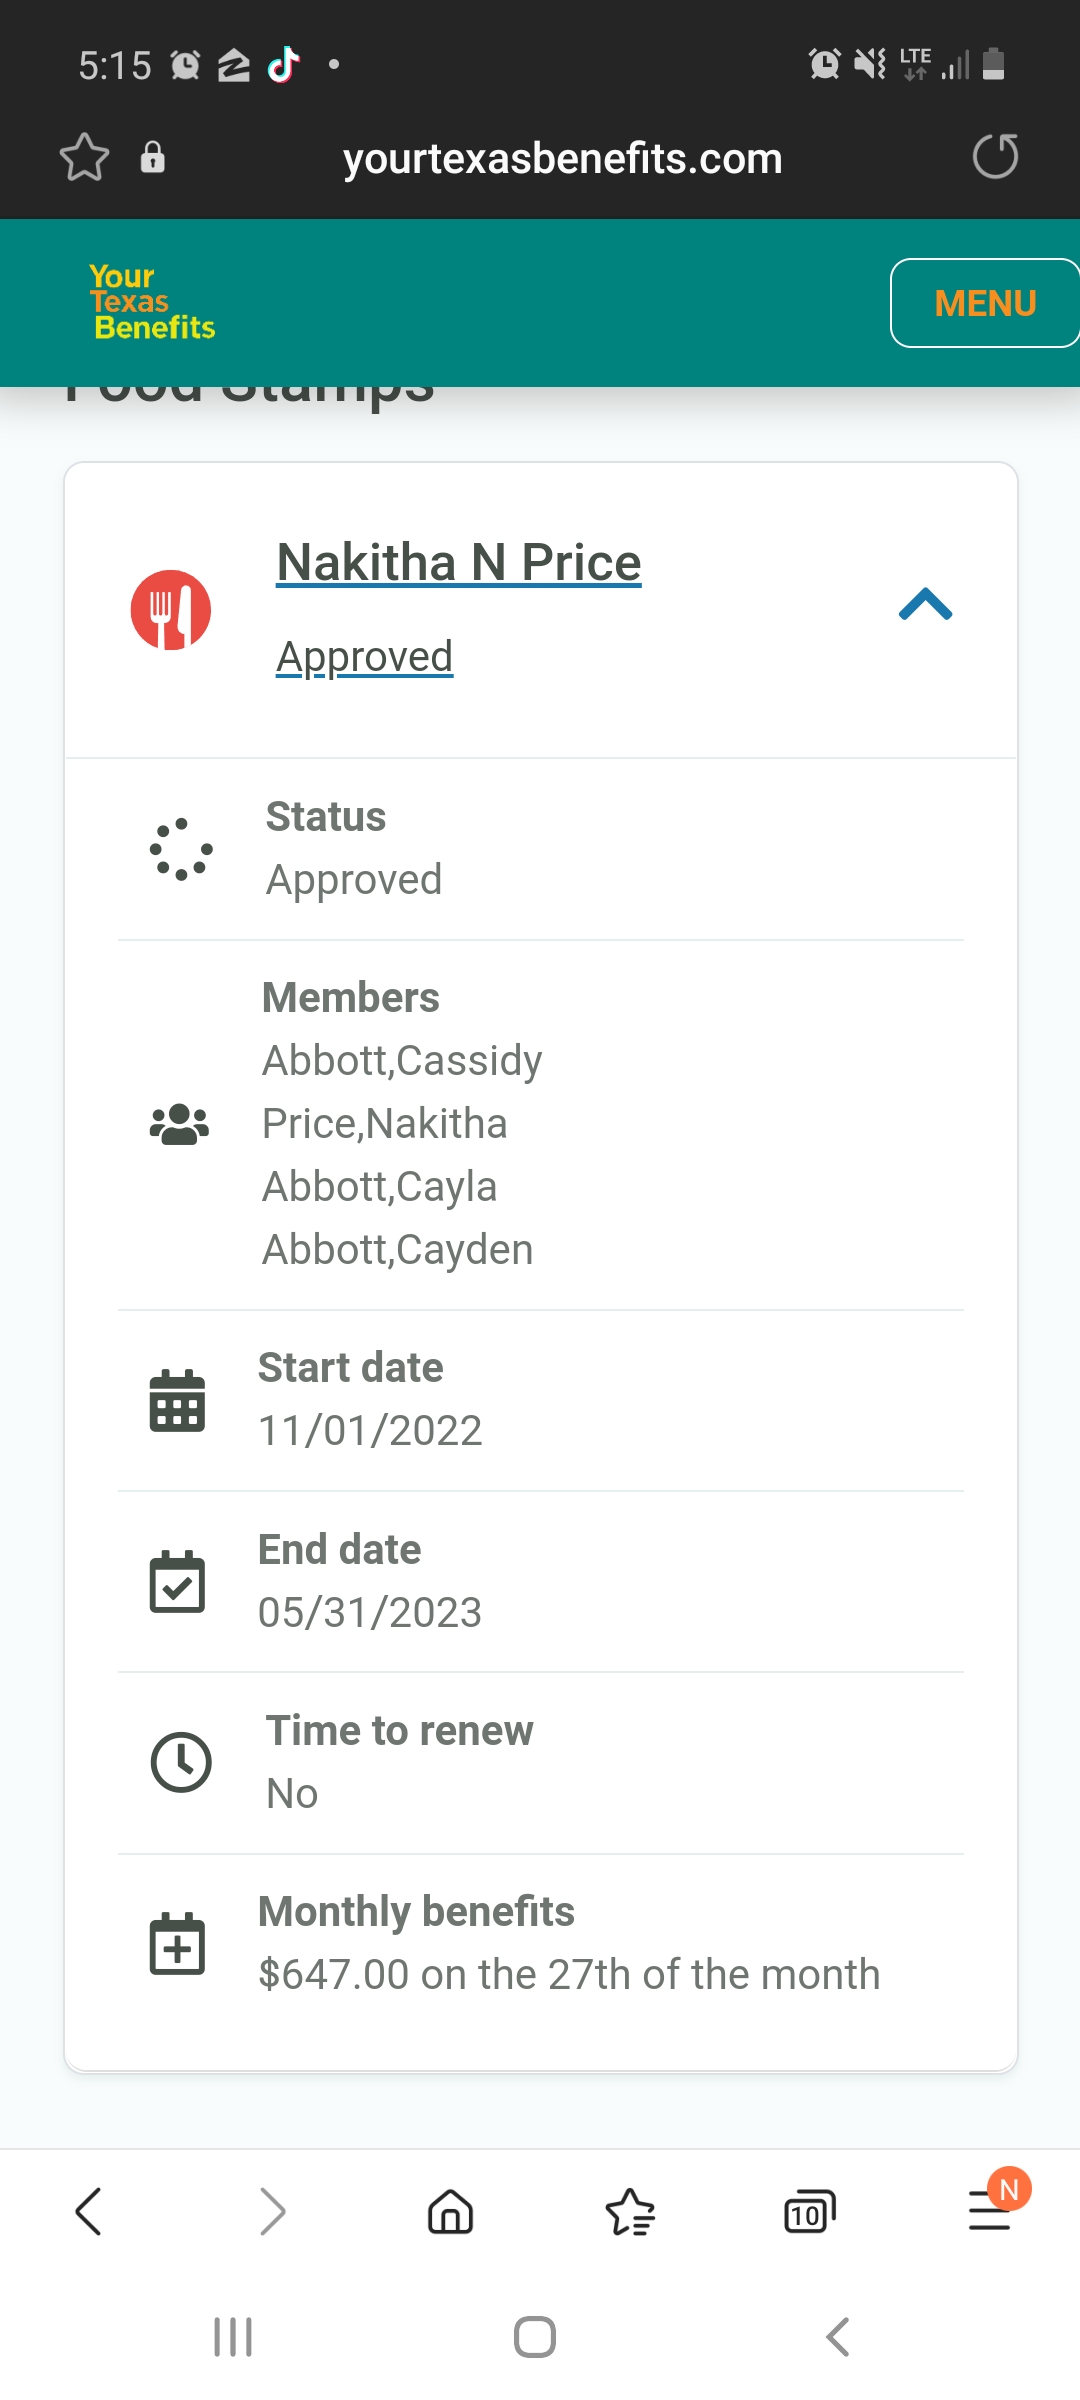Go forward with browser forward arrow
The width and height of the screenshot is (1080, 2400).
(272, 2211)
